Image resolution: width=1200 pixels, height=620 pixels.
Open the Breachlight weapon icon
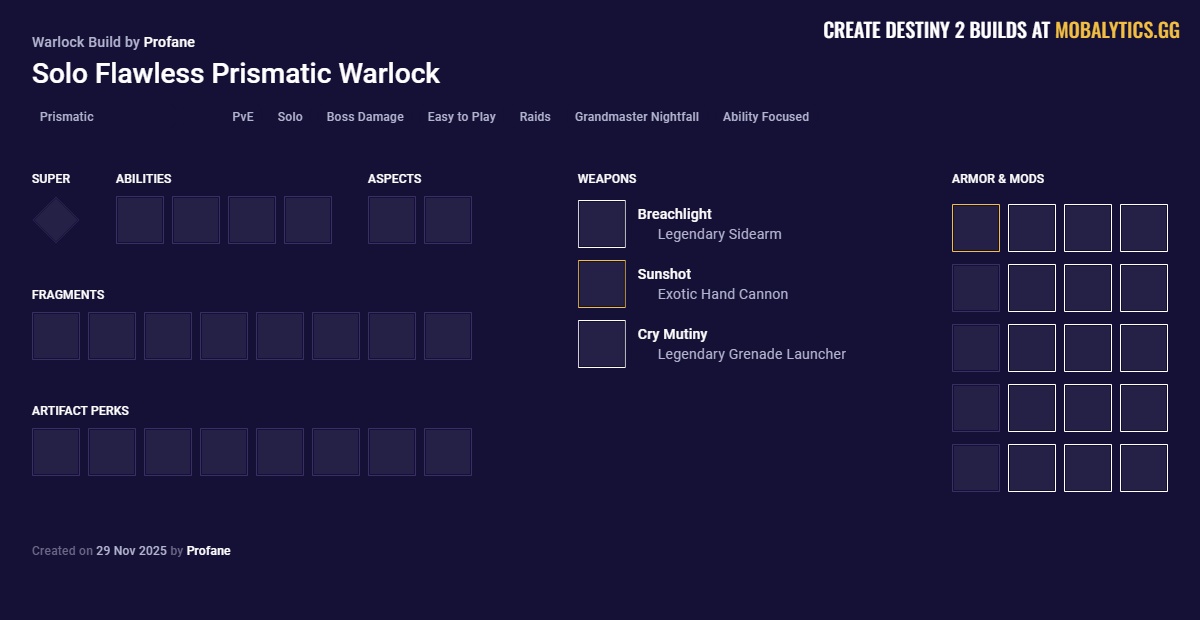tap(601, 223)
